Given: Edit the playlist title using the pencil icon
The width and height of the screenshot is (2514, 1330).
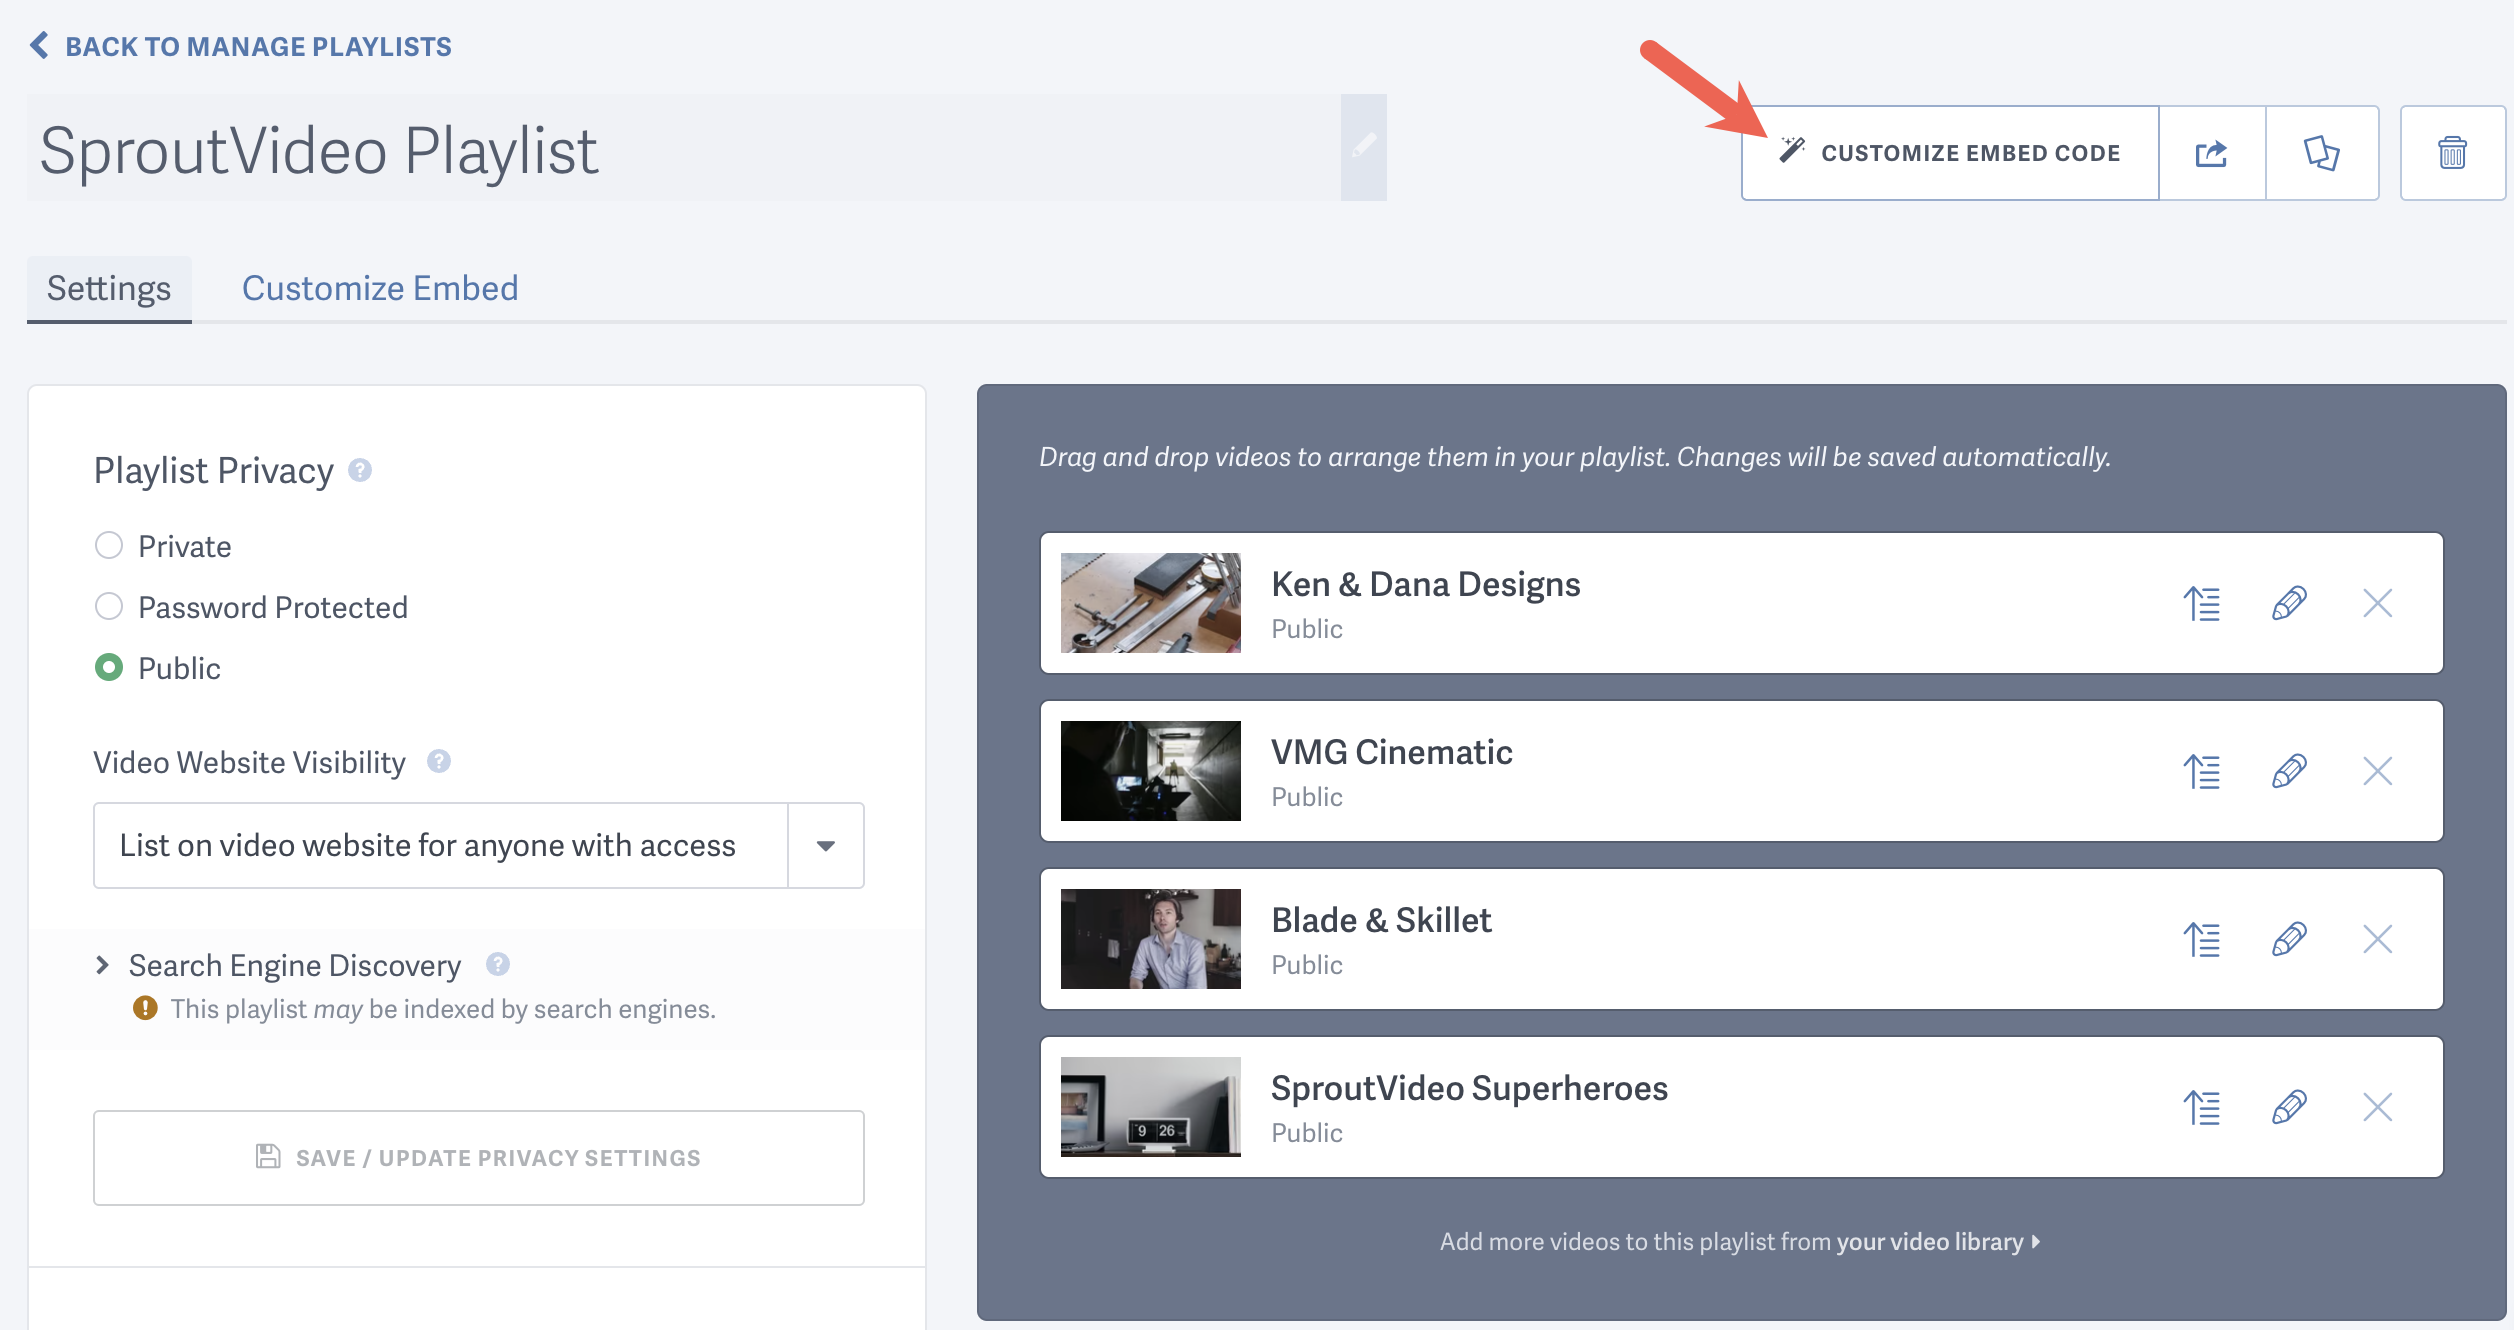Looking at the screenshot, I should (1363, 147).
